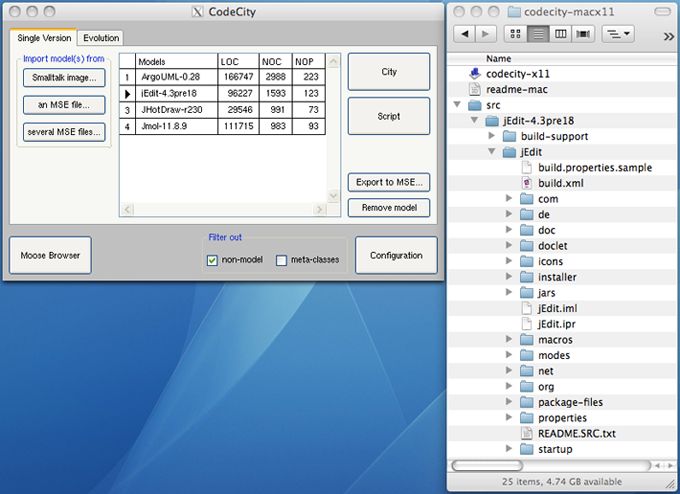Toggle the Finder toolbar pill button
Screen dimensions: 680x494
click(x=663, y=12)
